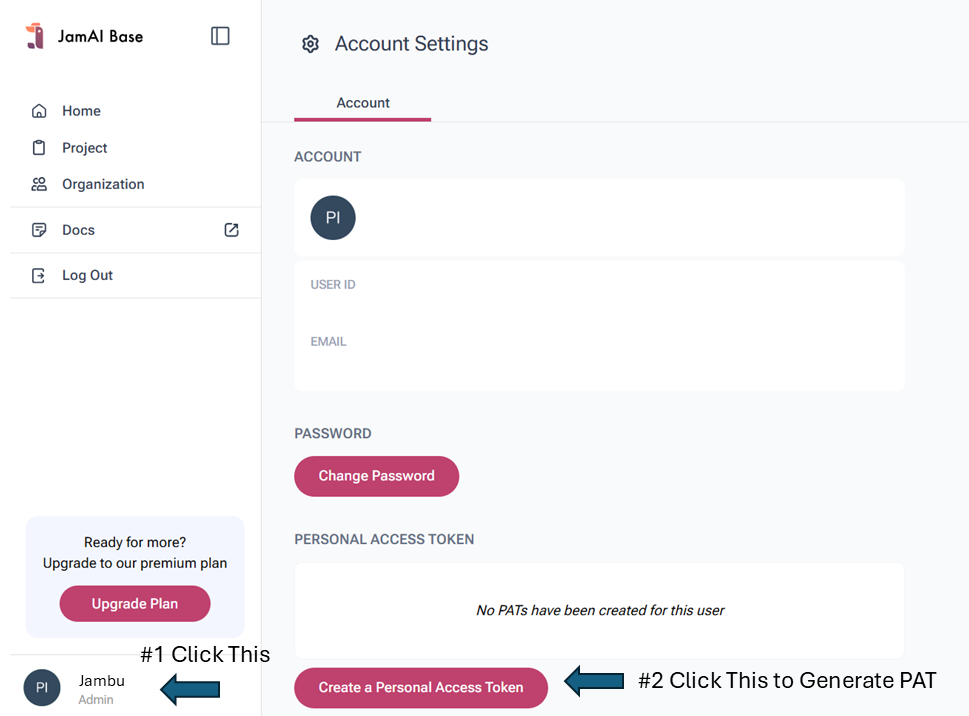Open the Organization page
The width and height of the screenshot is (969, 716).
103,184
